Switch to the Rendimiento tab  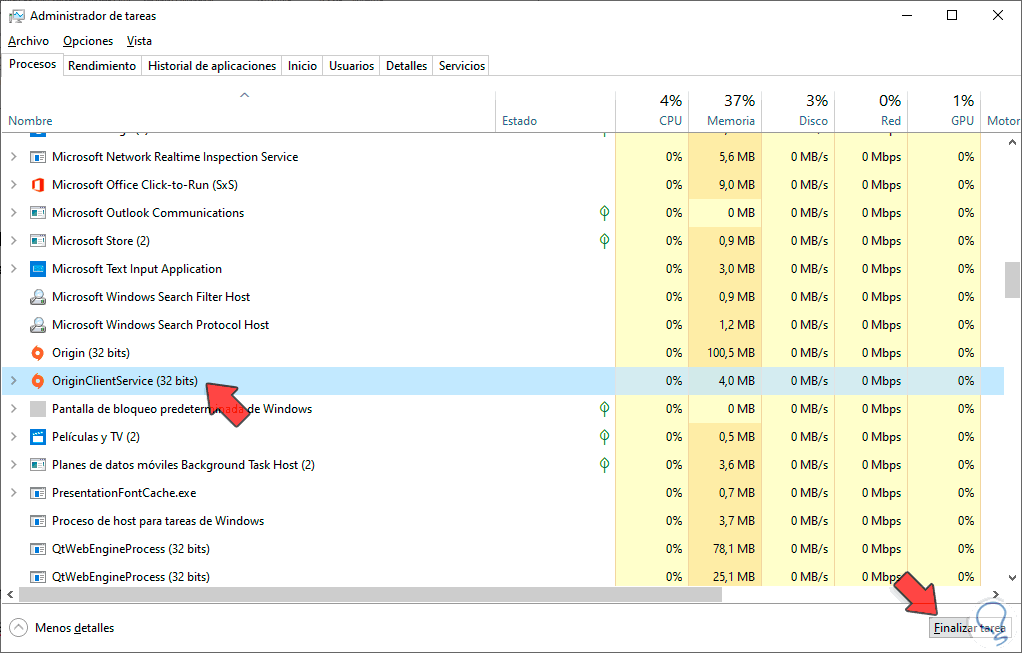coord(102,66)
